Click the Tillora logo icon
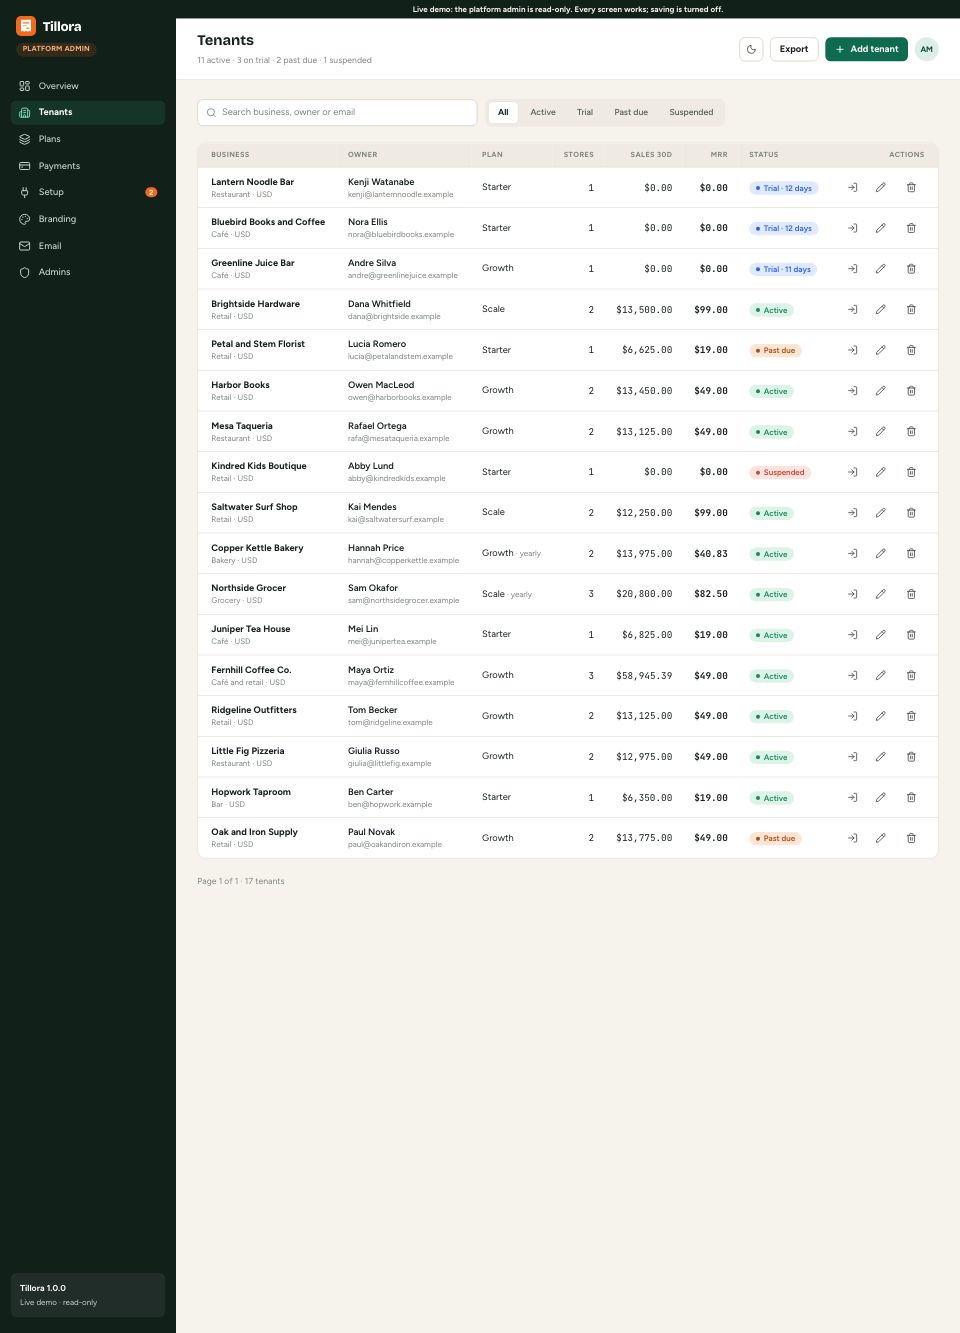 [x=26, y=26]
